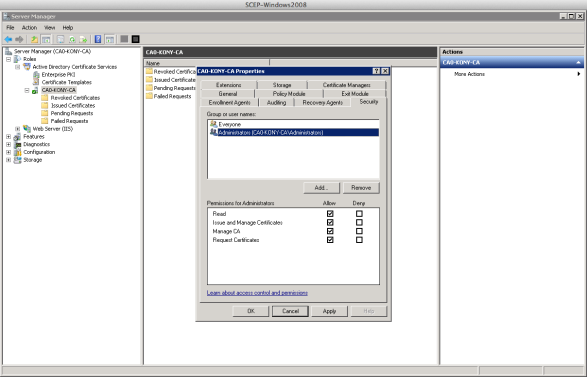Click the gray Start Service toolbar icon
Screen dimensions: 587x377
point(124,39)
